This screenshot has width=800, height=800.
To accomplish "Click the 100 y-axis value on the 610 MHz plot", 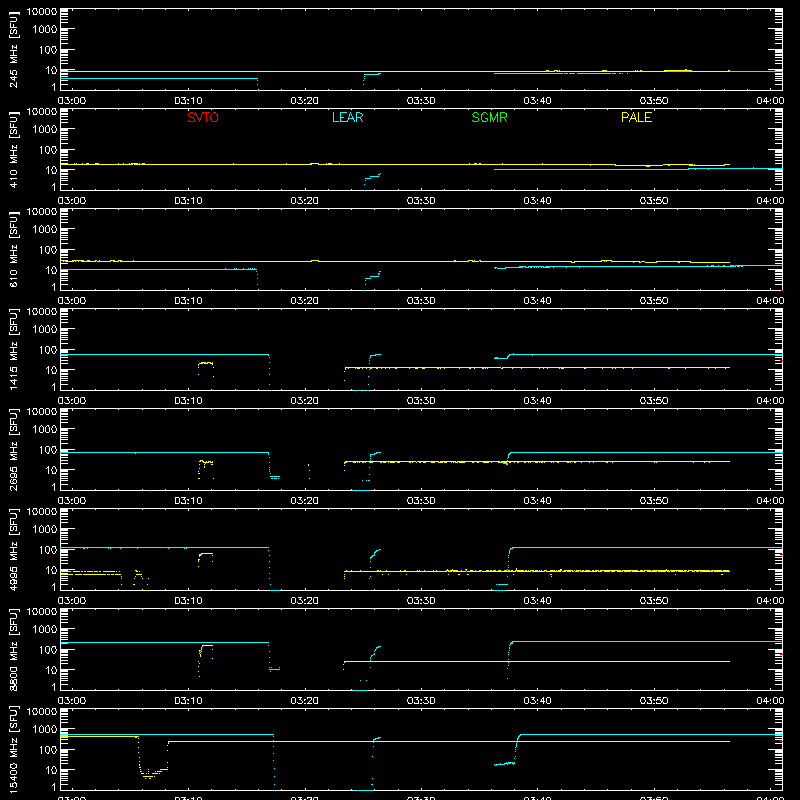I will coord(48,250).
